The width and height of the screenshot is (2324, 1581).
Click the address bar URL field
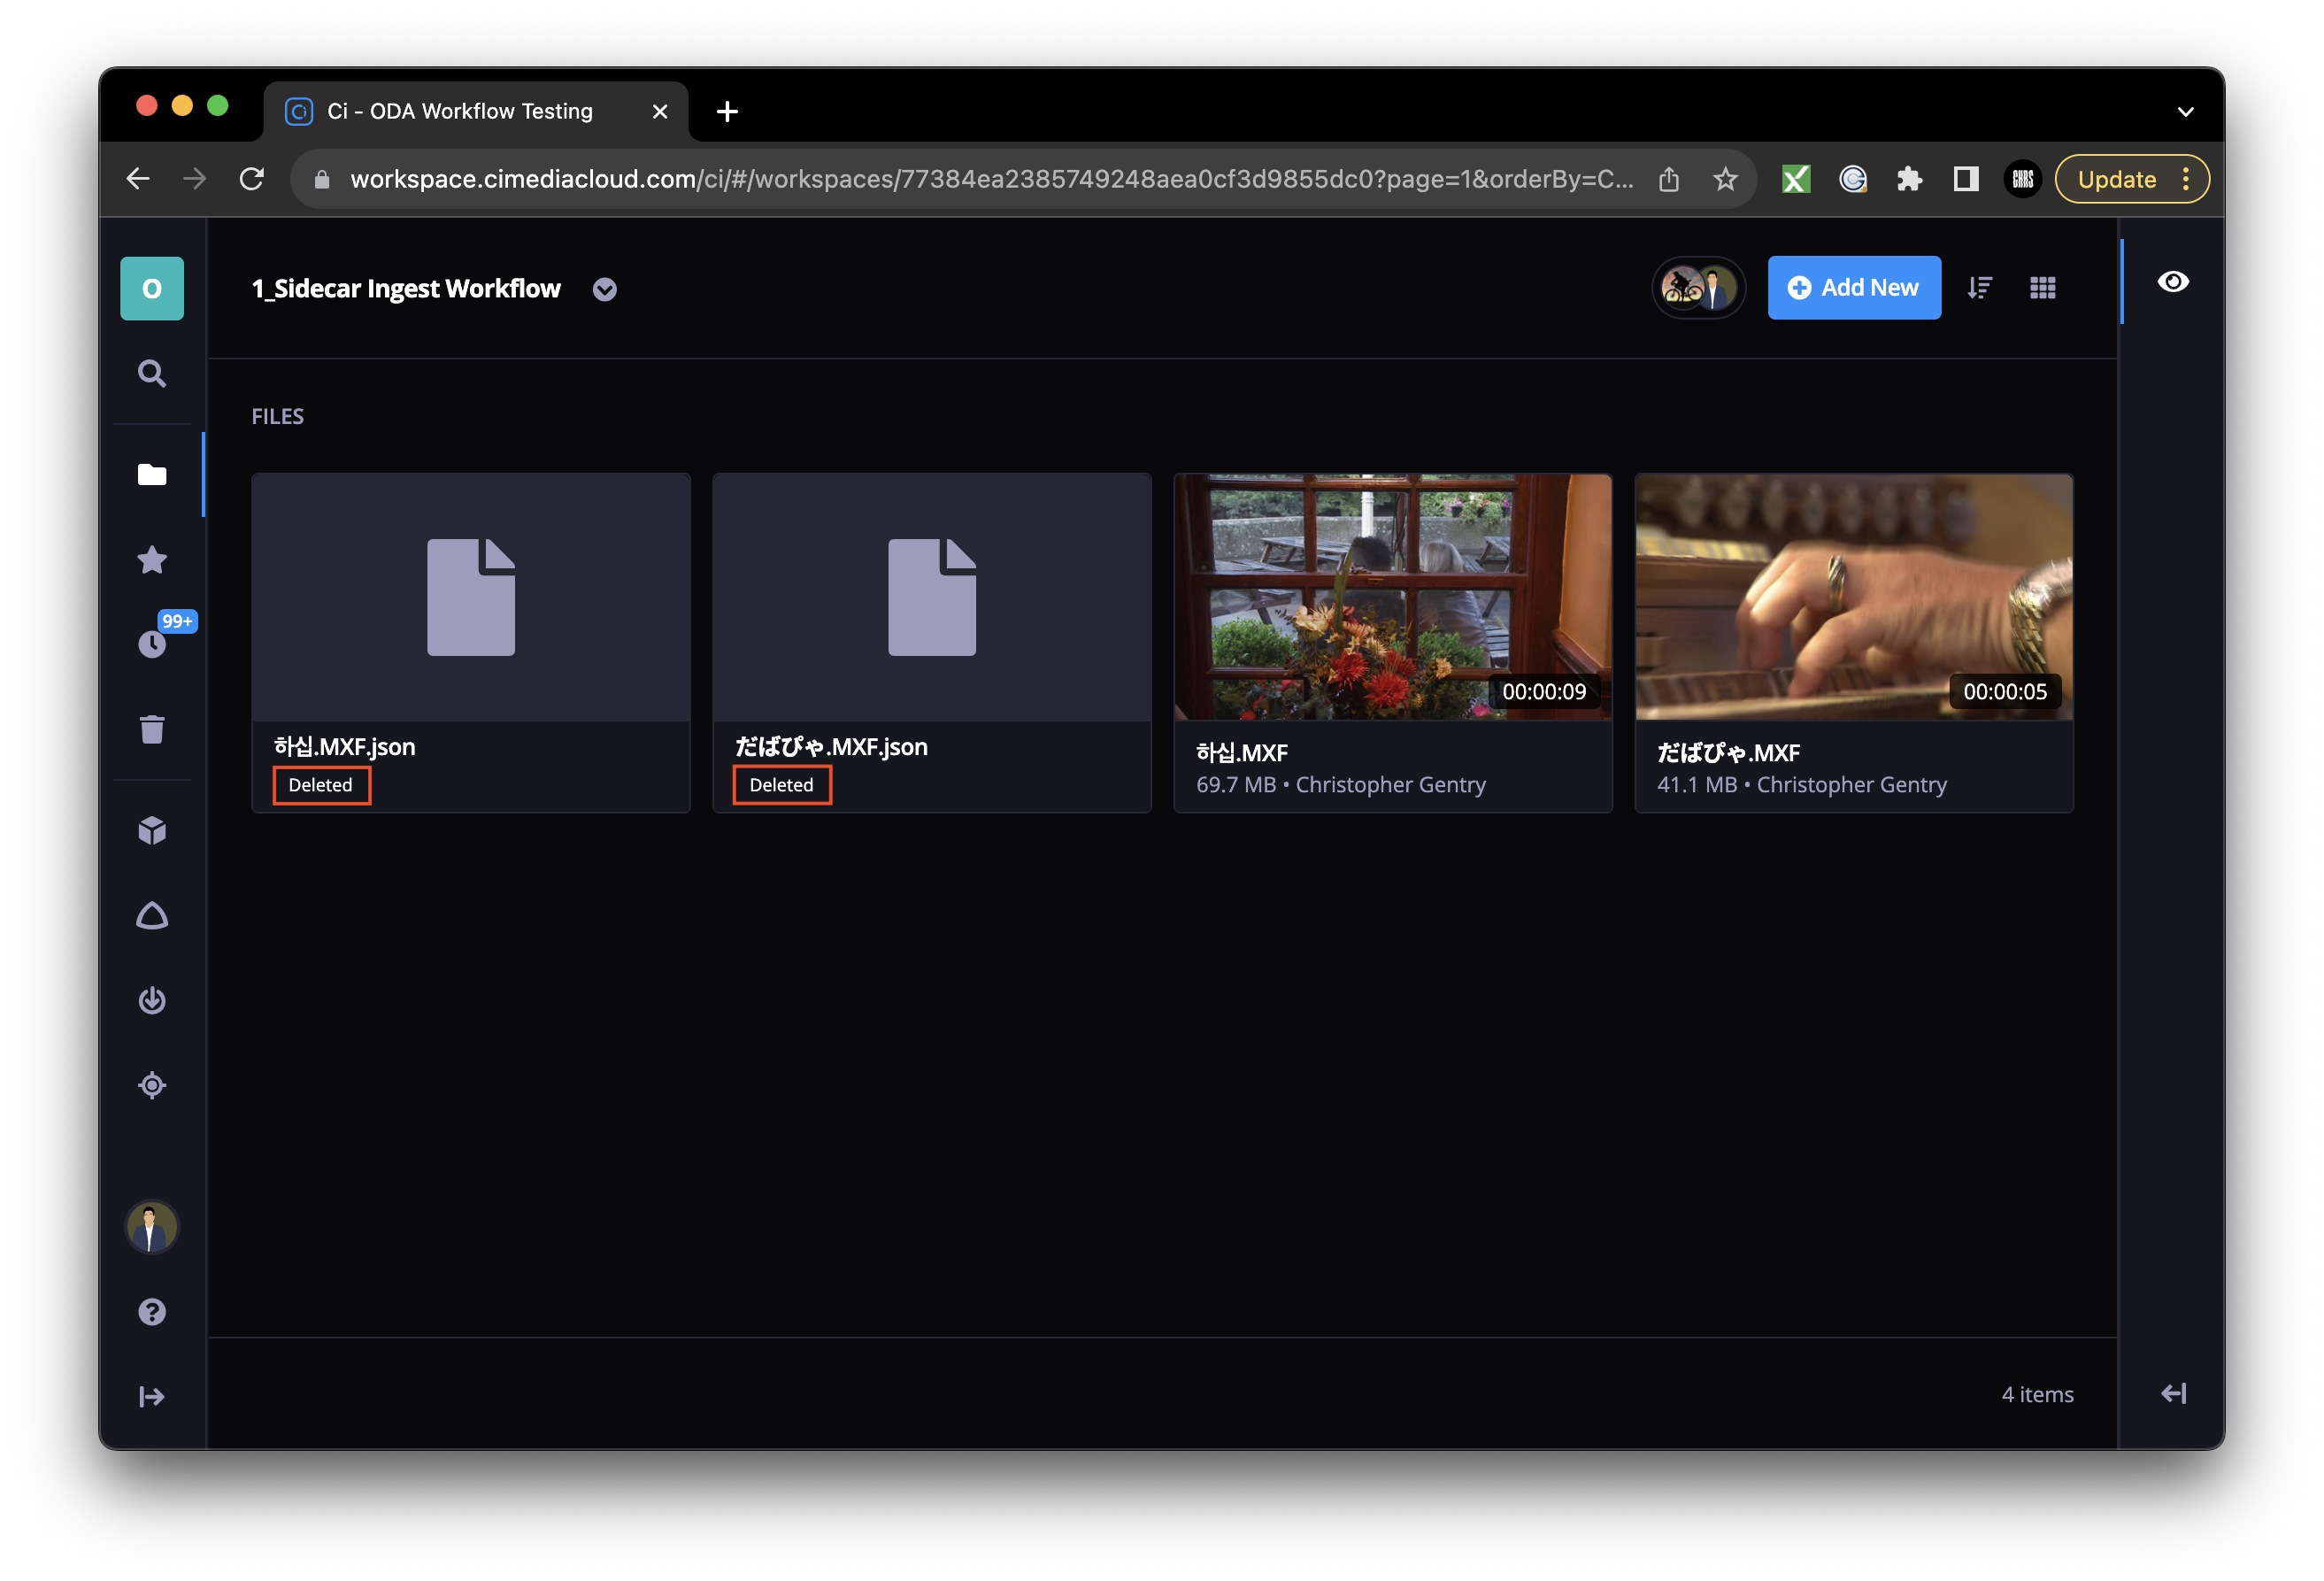(990, 179)
